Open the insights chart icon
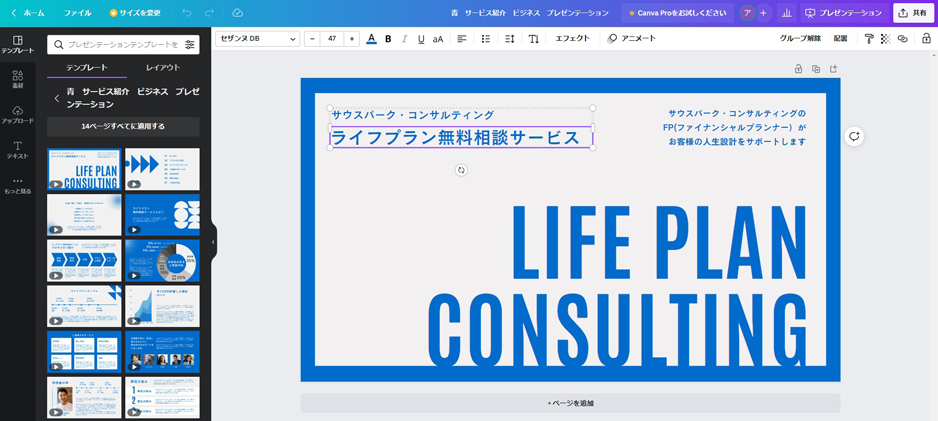This screenshot has height=421, width=938. tap(786, 13)
